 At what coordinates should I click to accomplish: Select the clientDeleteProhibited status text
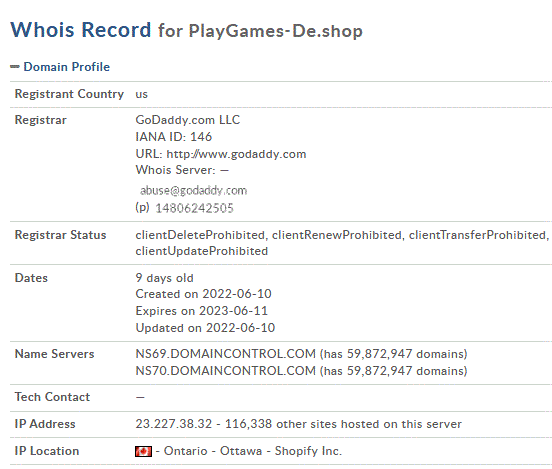pos(200,235)
